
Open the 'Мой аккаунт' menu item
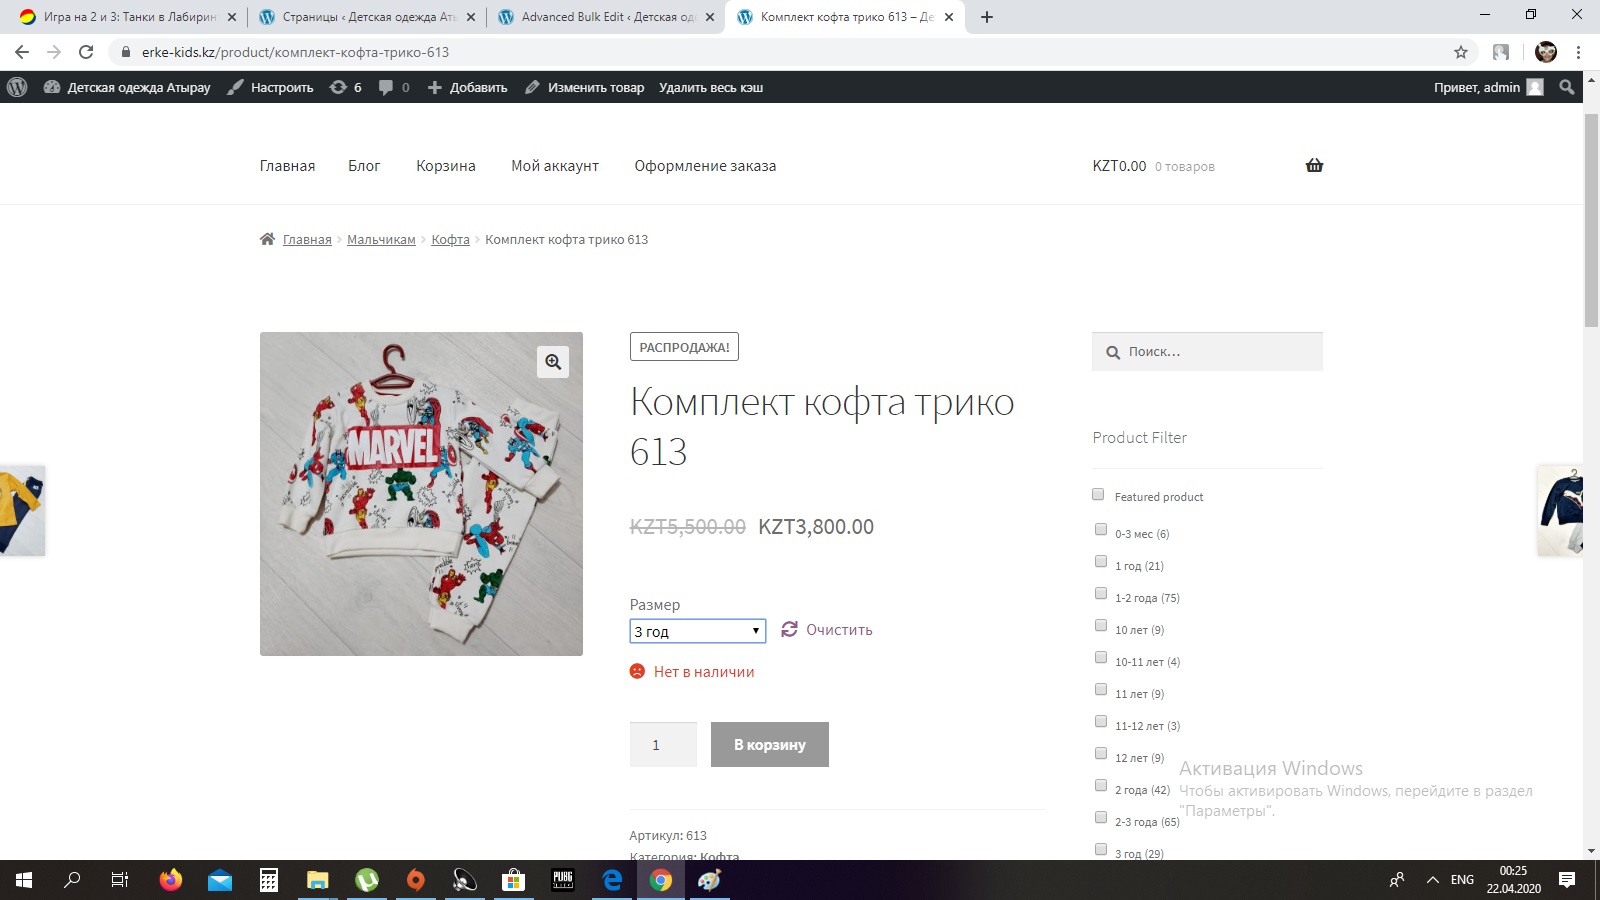tap(555, 166)
